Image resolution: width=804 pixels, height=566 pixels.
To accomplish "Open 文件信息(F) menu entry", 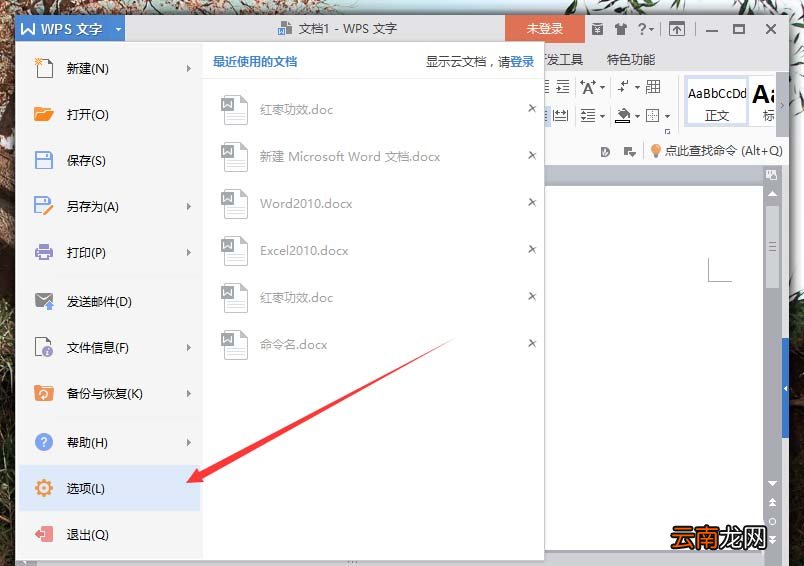I will tap(109, 348).
